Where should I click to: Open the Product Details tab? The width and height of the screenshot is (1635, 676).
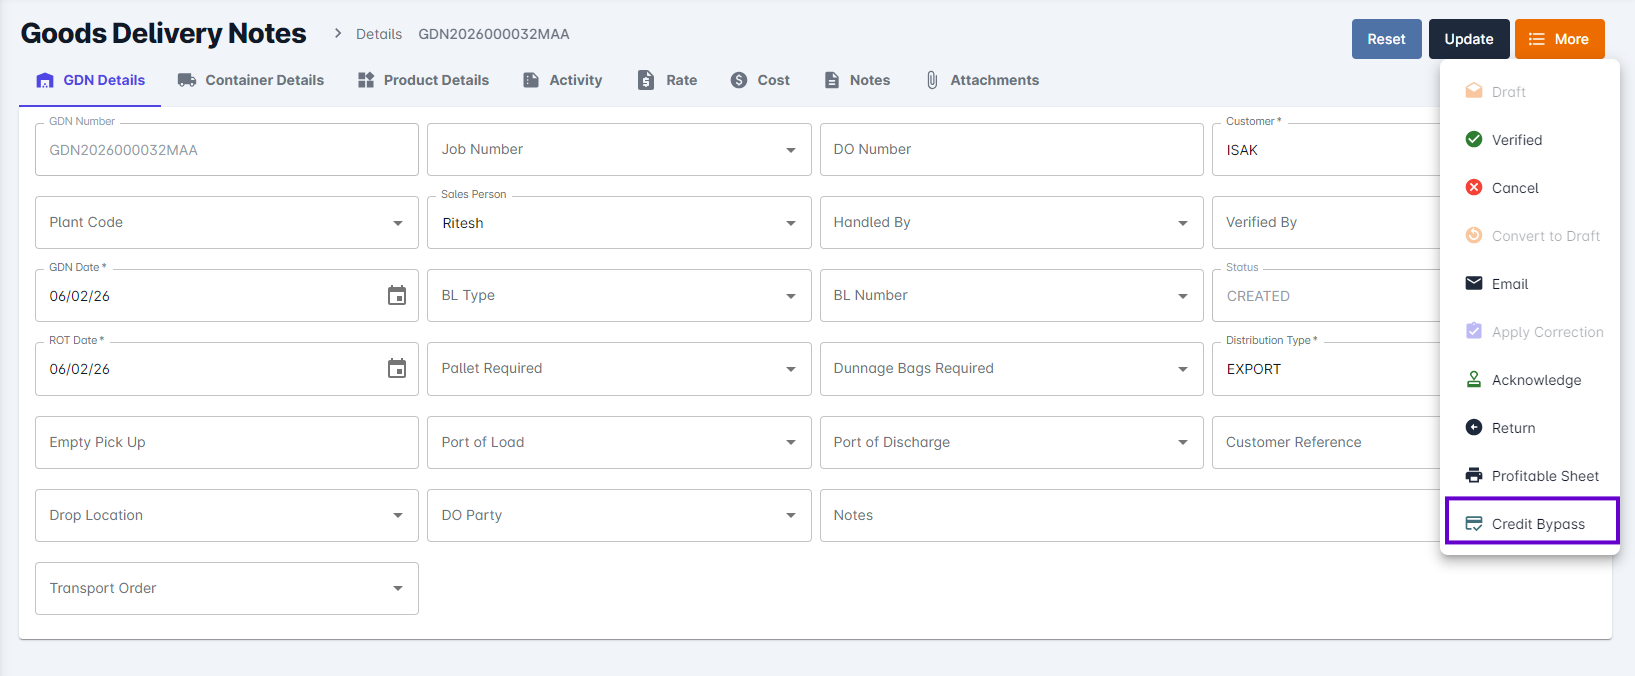click(423, 80)
